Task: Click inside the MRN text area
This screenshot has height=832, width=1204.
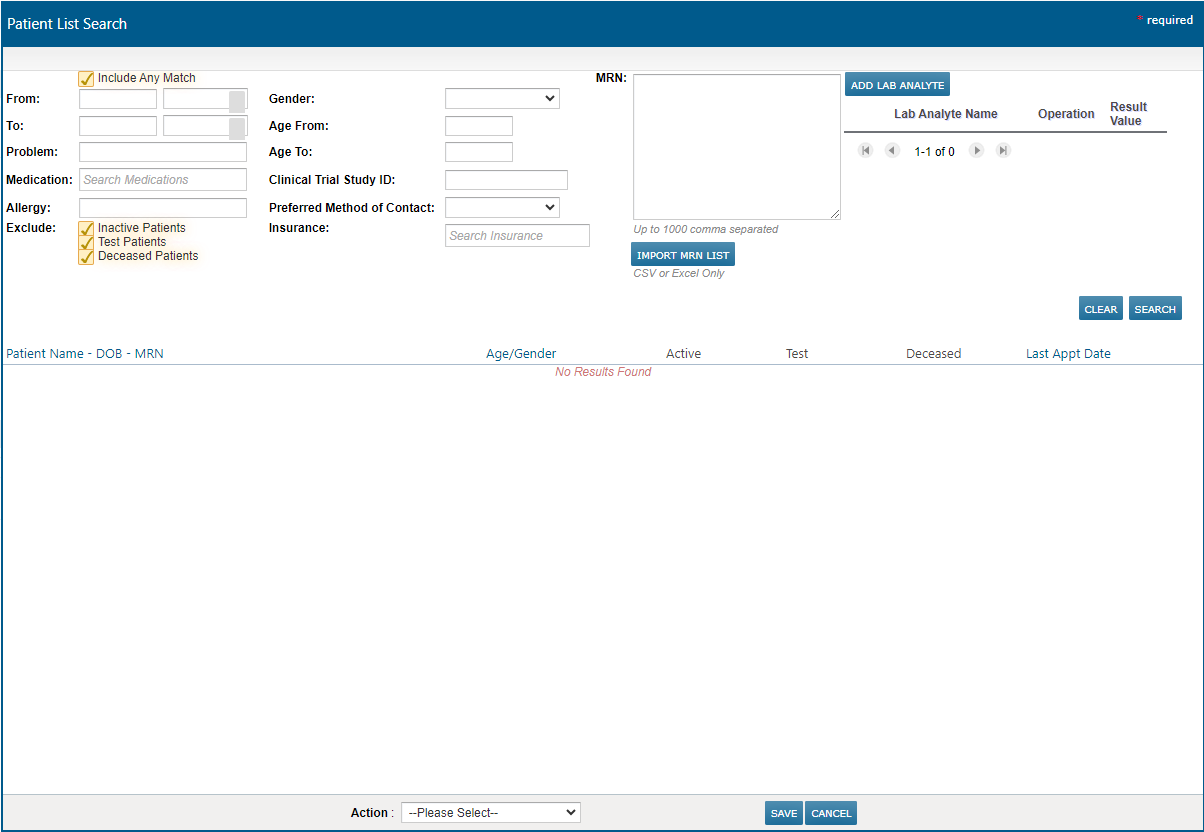Action: point(735,145)
